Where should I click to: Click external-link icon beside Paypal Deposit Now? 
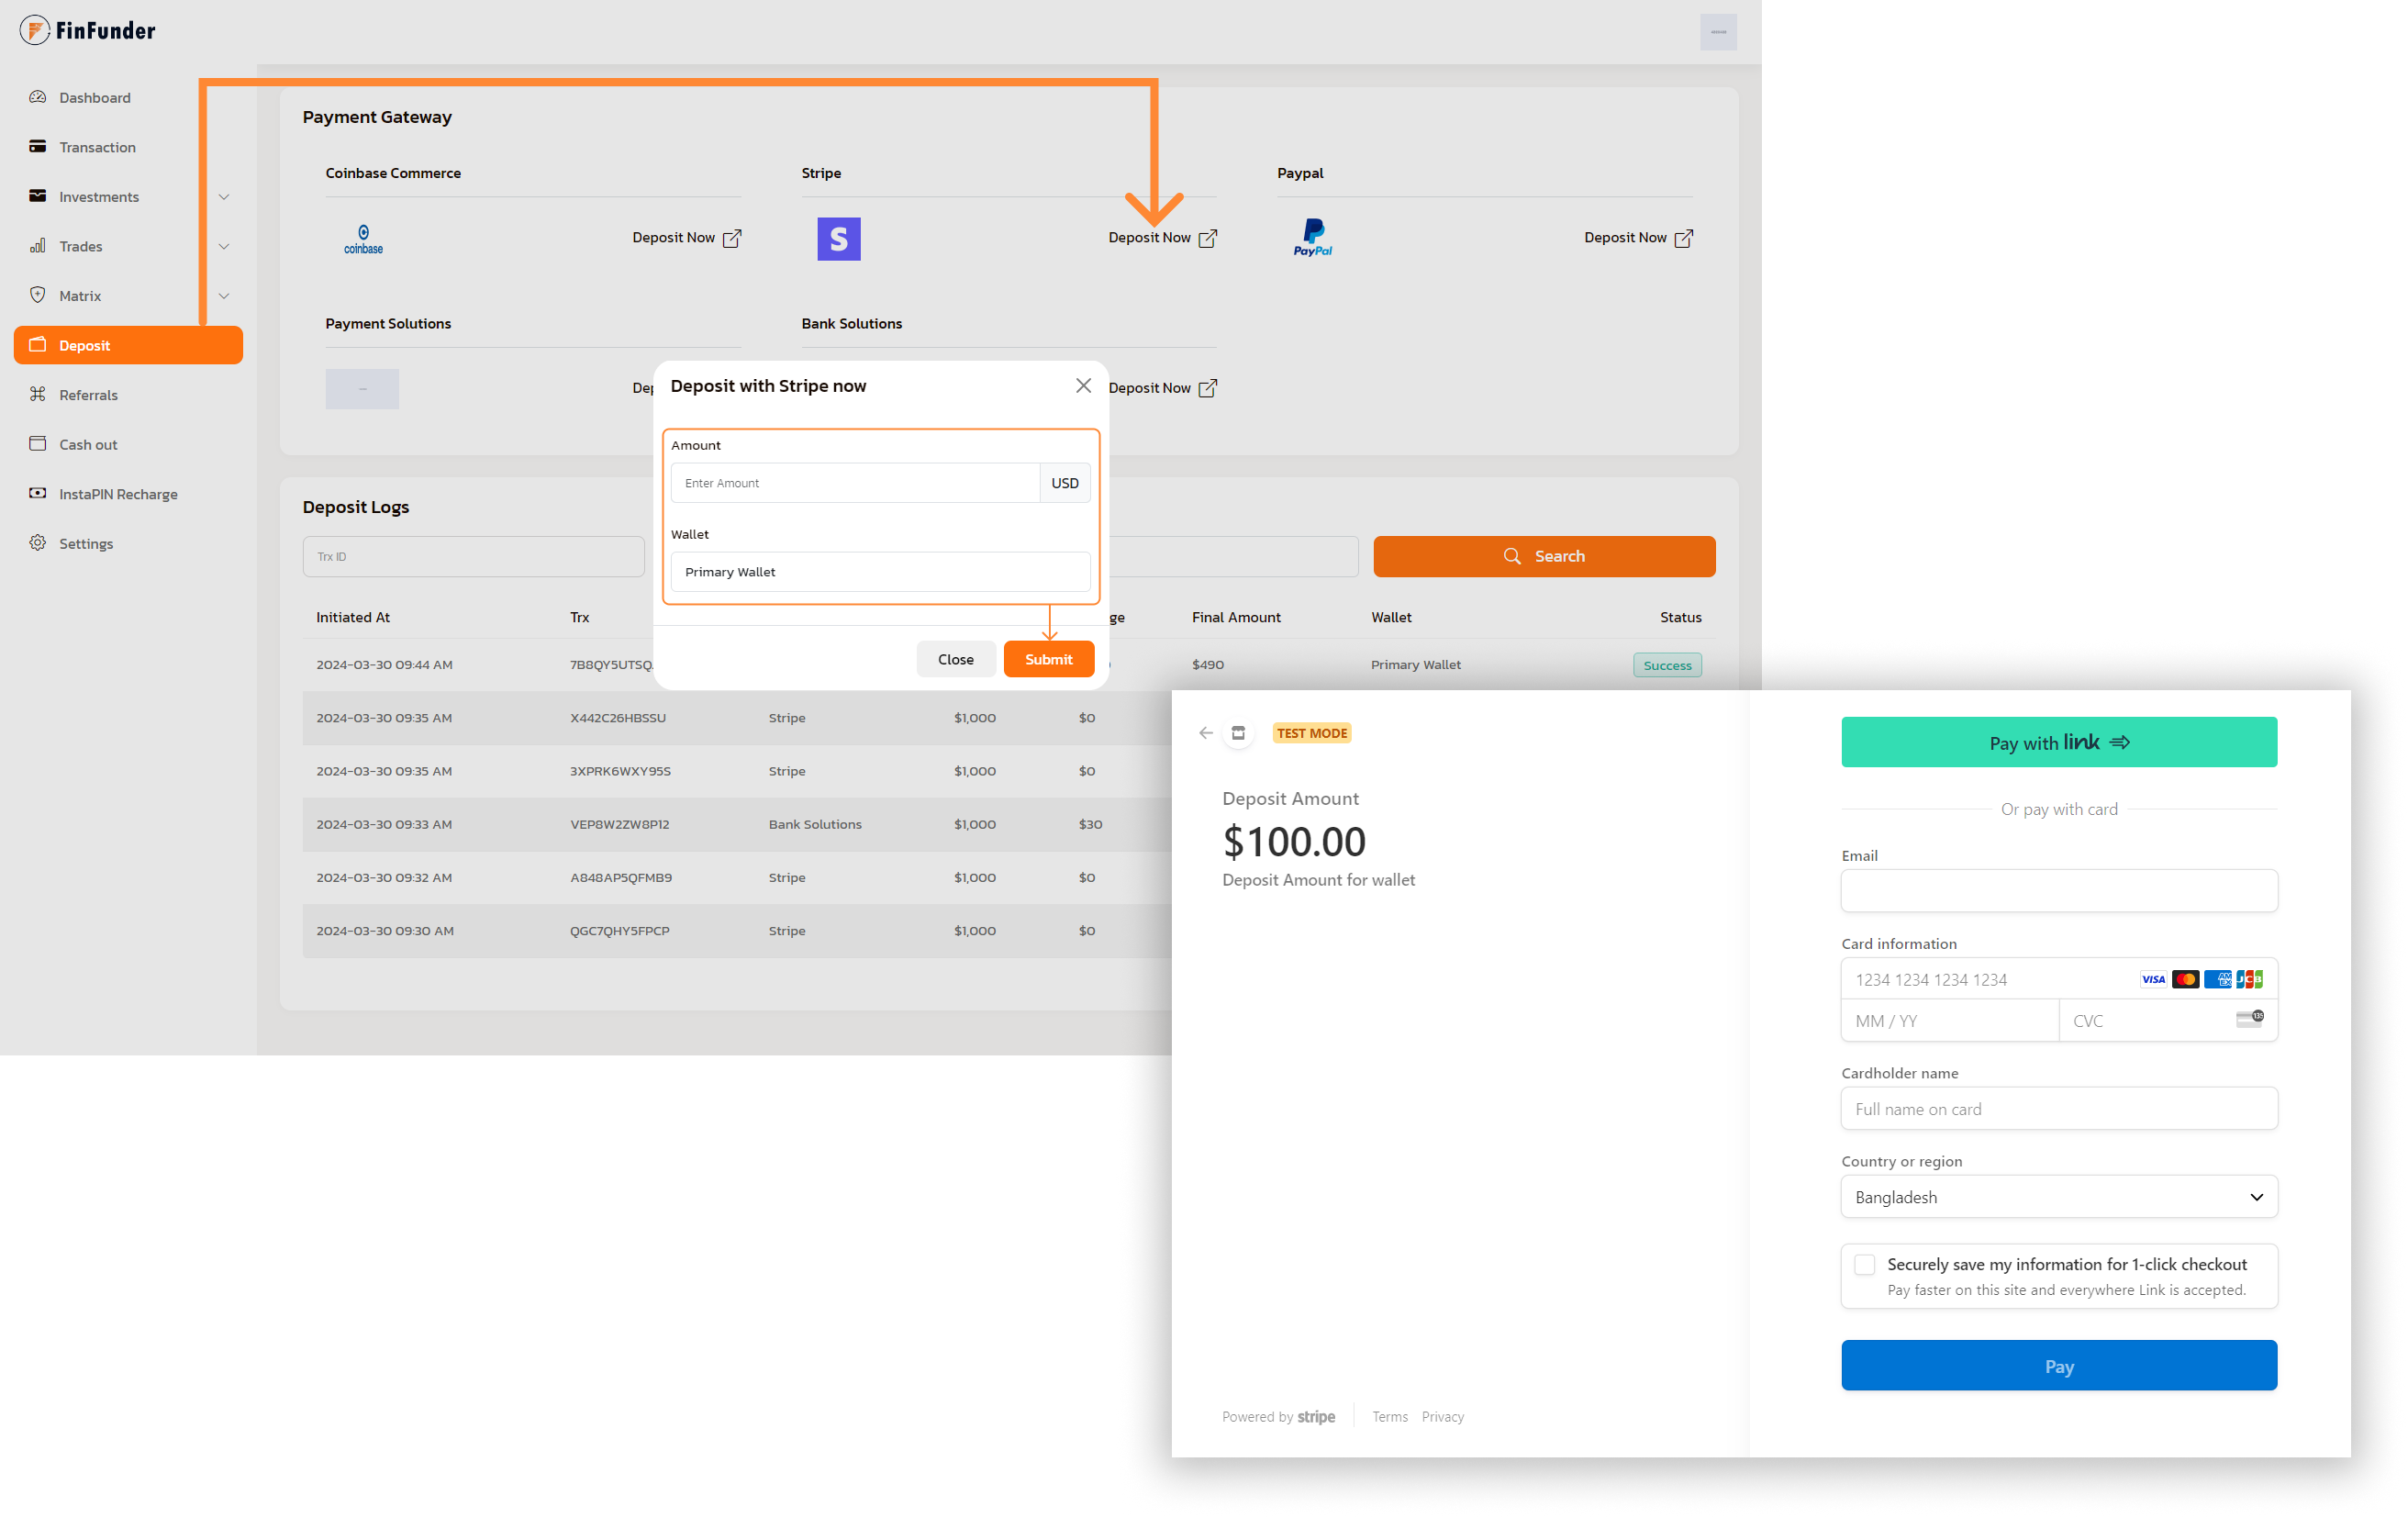tap(1684, 238)
